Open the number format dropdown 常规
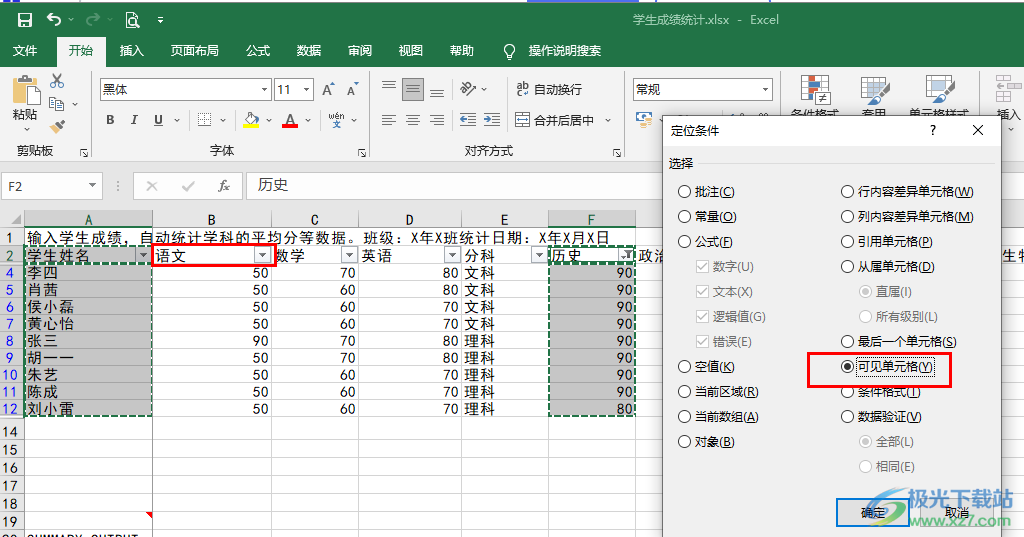 tap(765, 90)
